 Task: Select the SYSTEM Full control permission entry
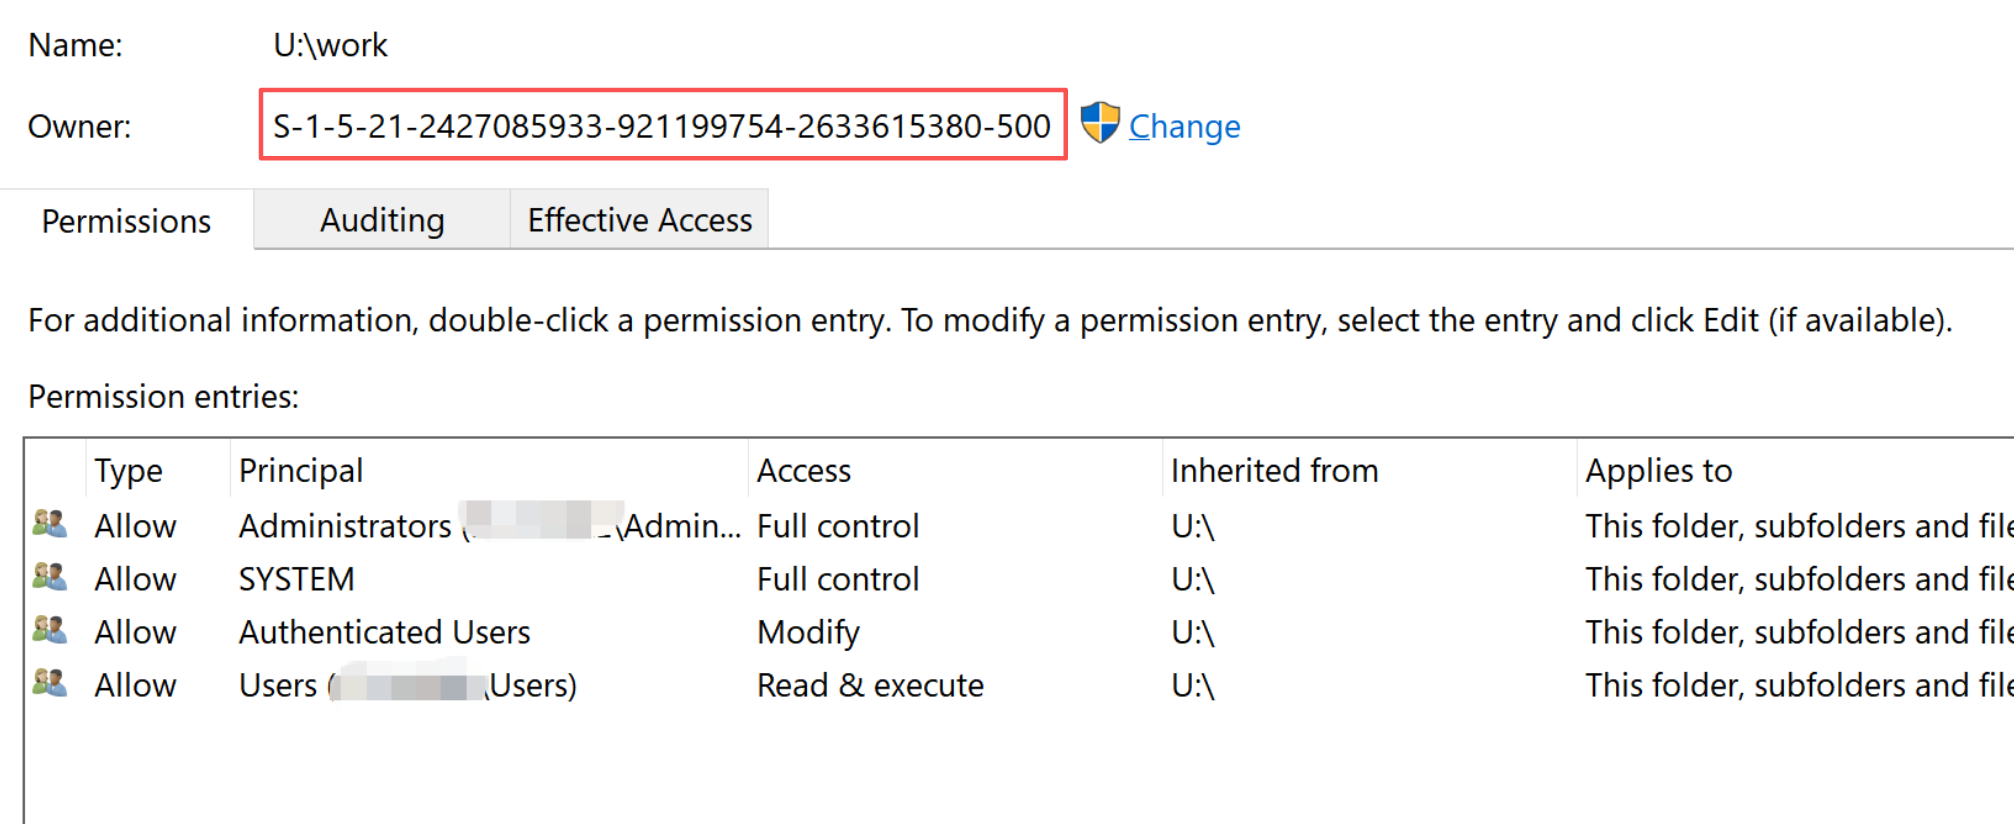tap(1019, 578)
